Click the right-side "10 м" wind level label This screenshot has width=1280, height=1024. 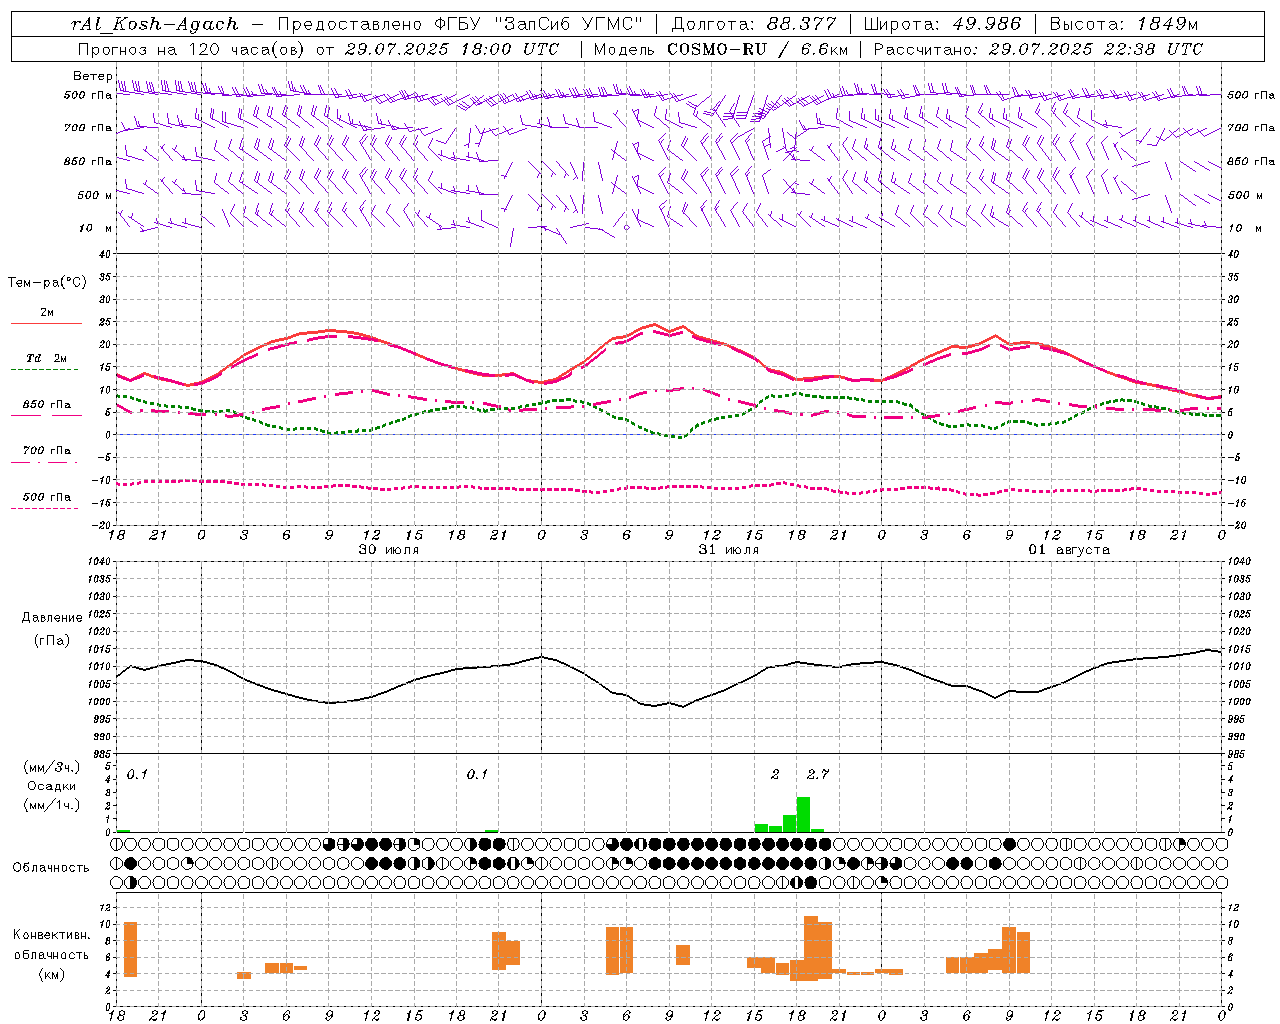click(1243, 228)
